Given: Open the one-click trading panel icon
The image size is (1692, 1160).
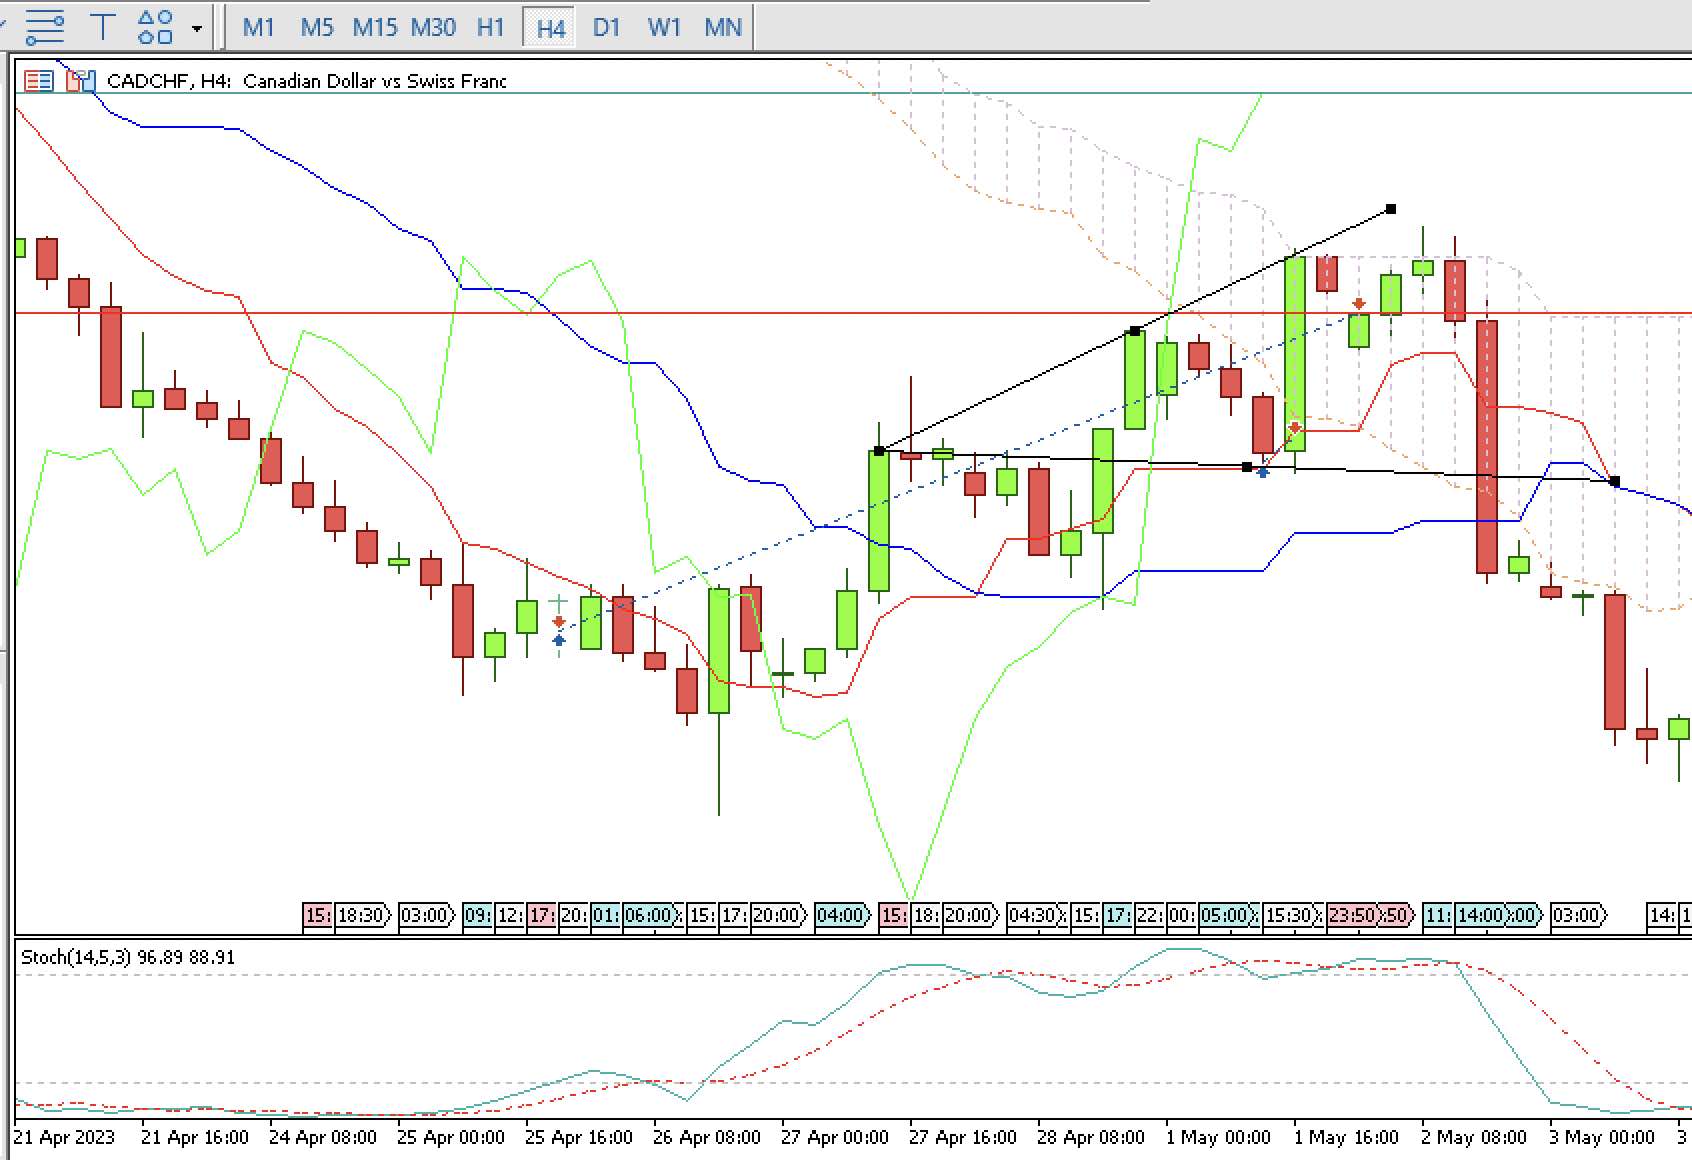Looking at the screenshot, I should click(38, 81).
